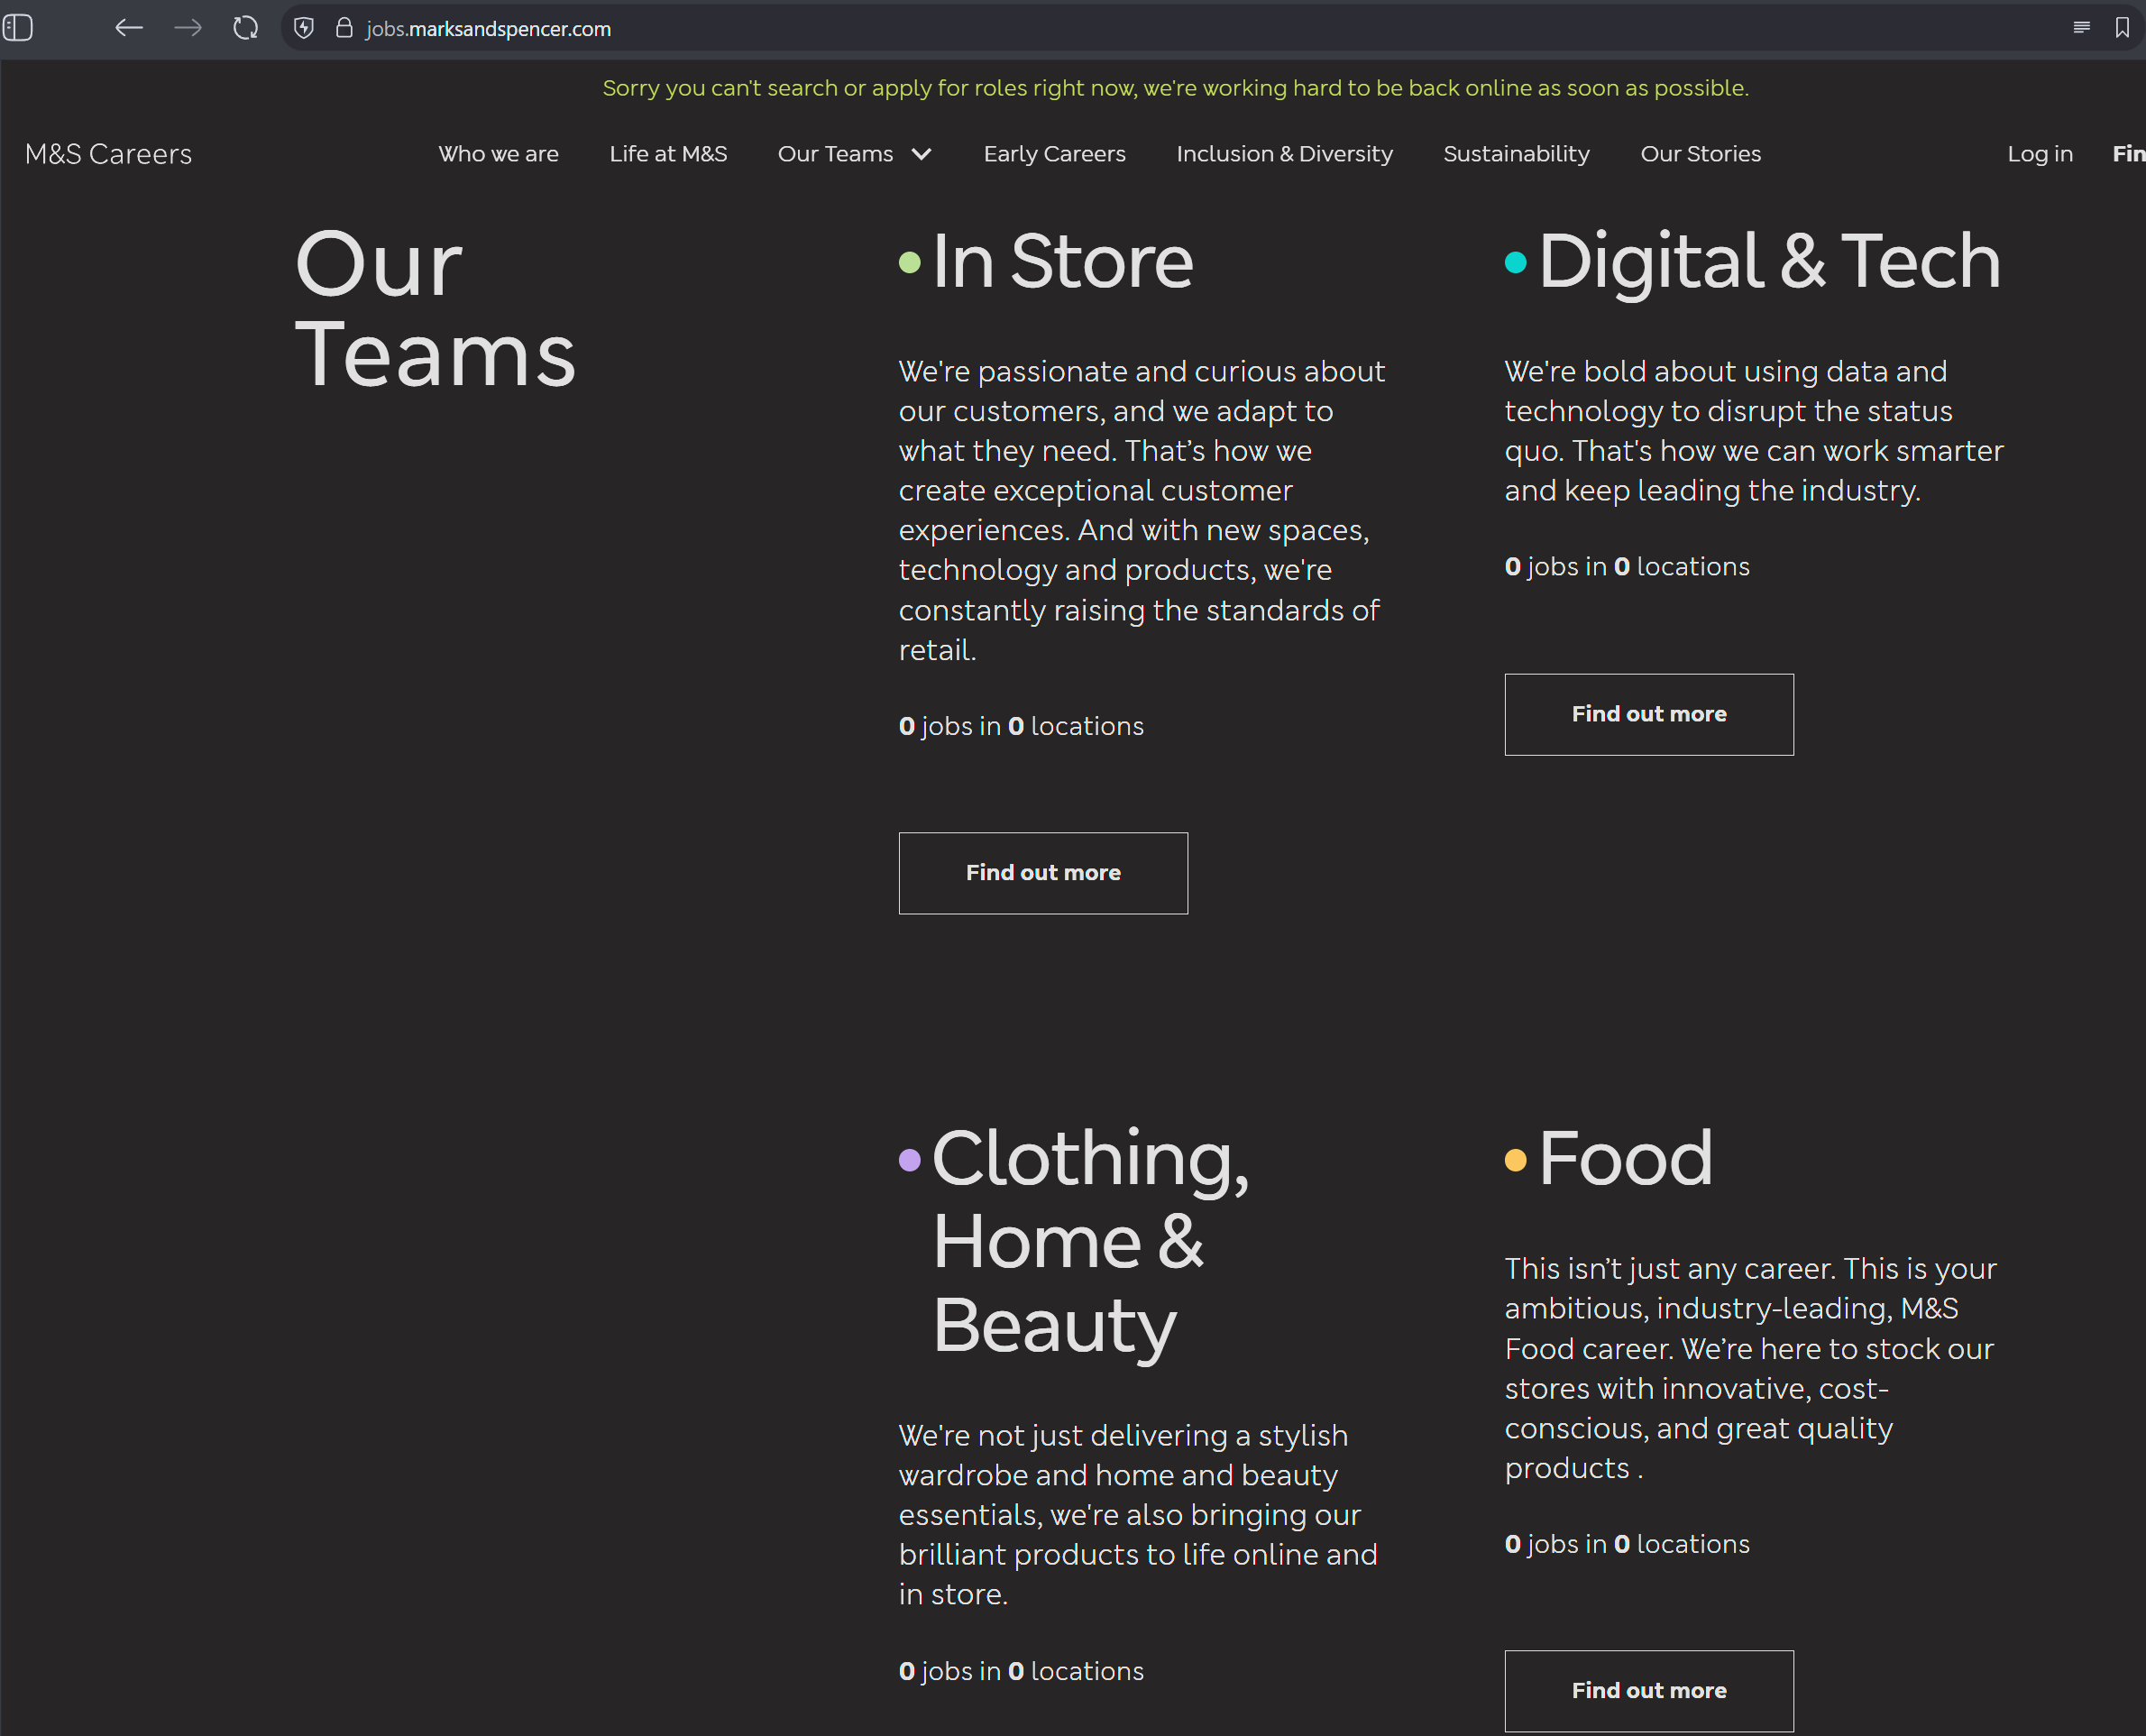This screenshot has width=2146, height=1736.
Task: Bookmark this page with bookmark icon
Action: pos(2122,28)
